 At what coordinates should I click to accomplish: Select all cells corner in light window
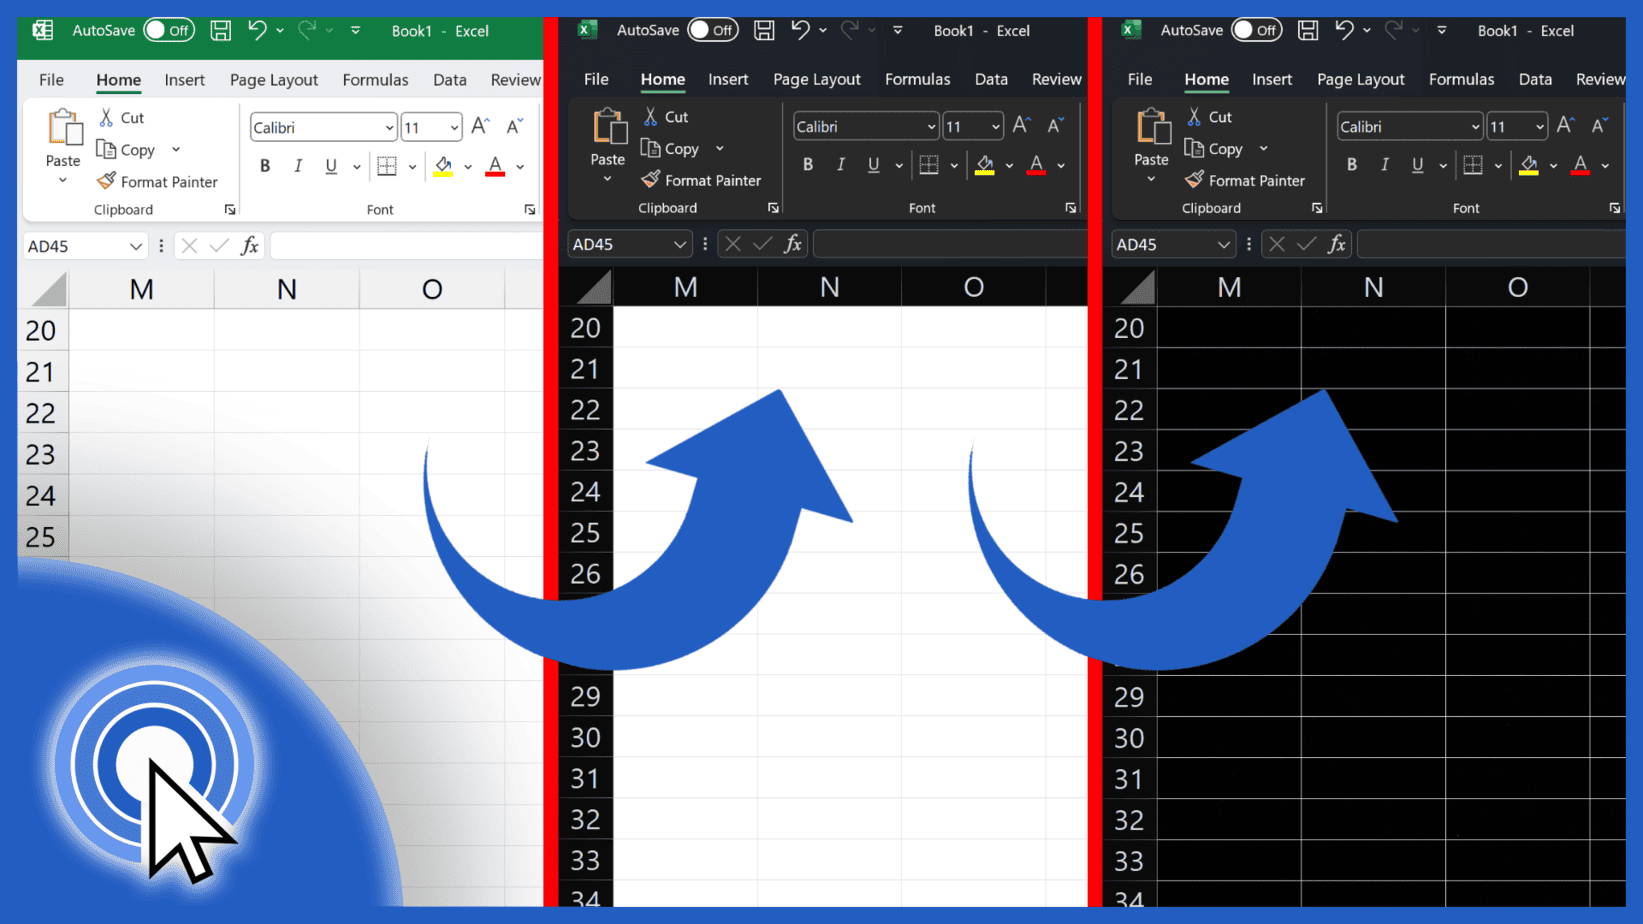click(48, 290)
